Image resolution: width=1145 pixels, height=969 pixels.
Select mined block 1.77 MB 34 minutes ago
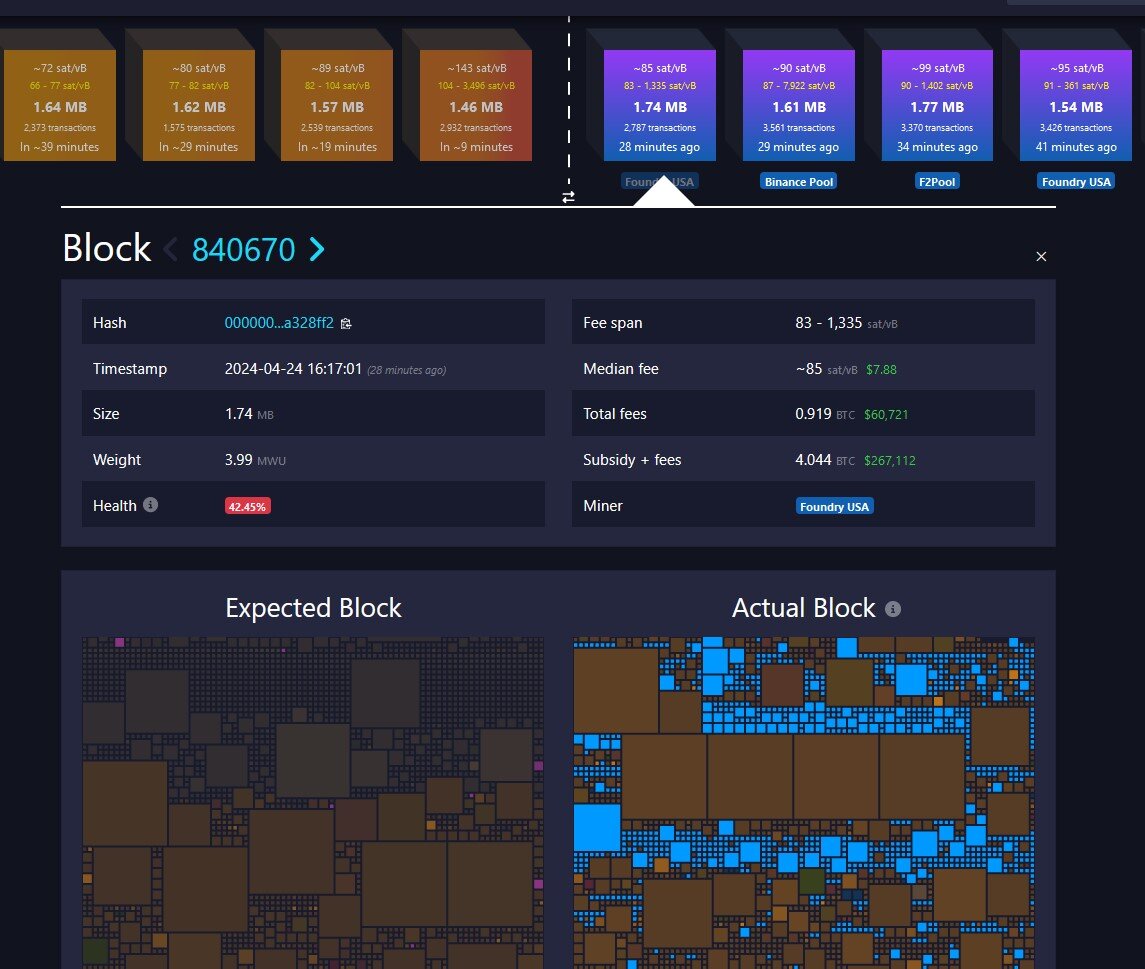937,105
